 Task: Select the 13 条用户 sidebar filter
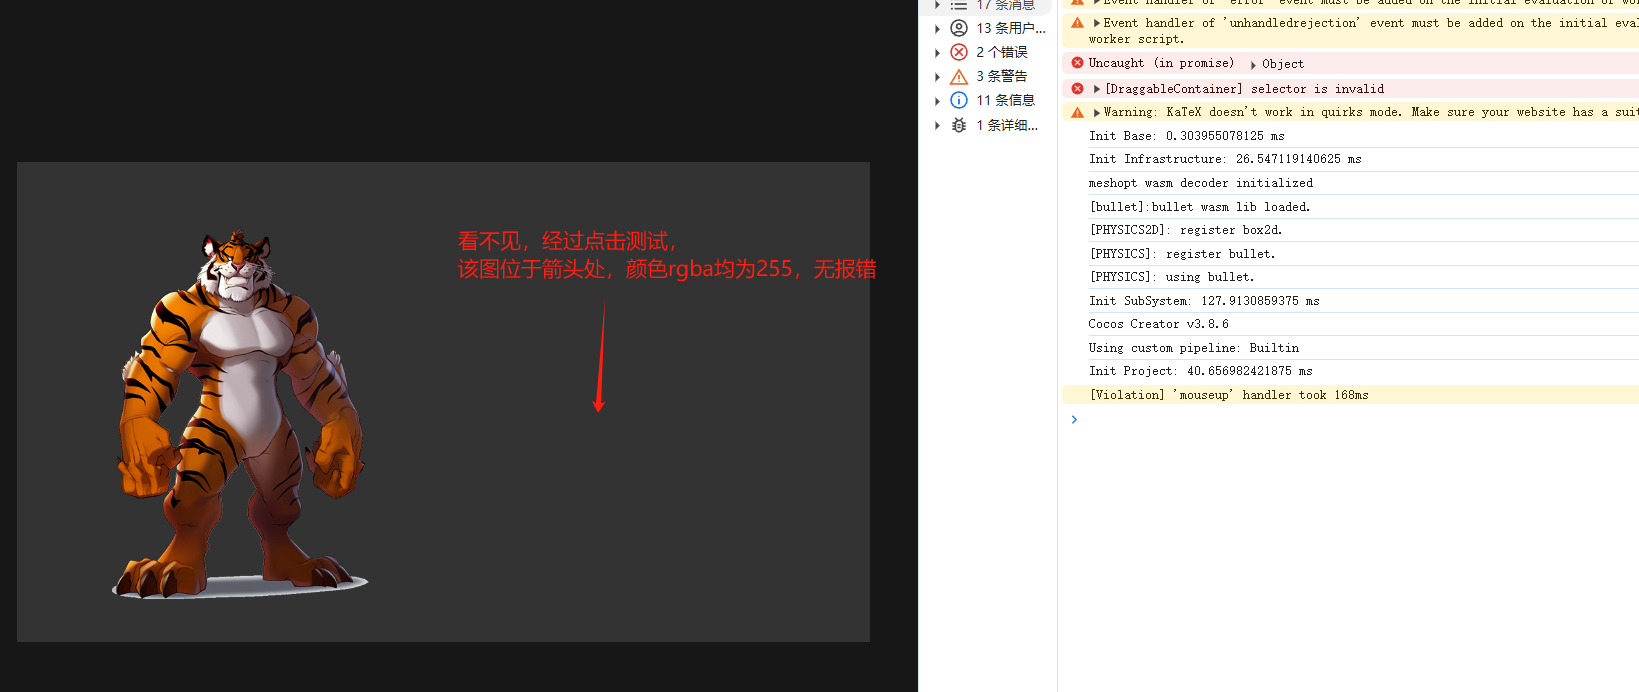point(990,28)
